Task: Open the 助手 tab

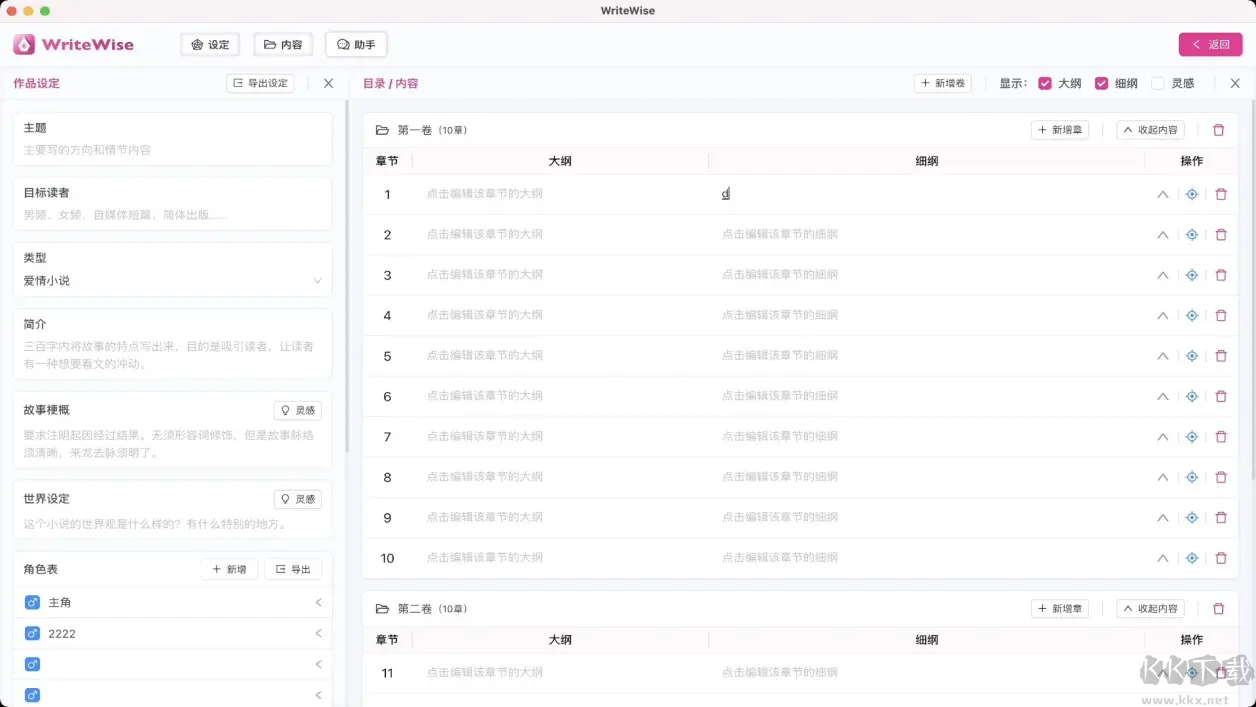Action: click(x=356, y=45)
